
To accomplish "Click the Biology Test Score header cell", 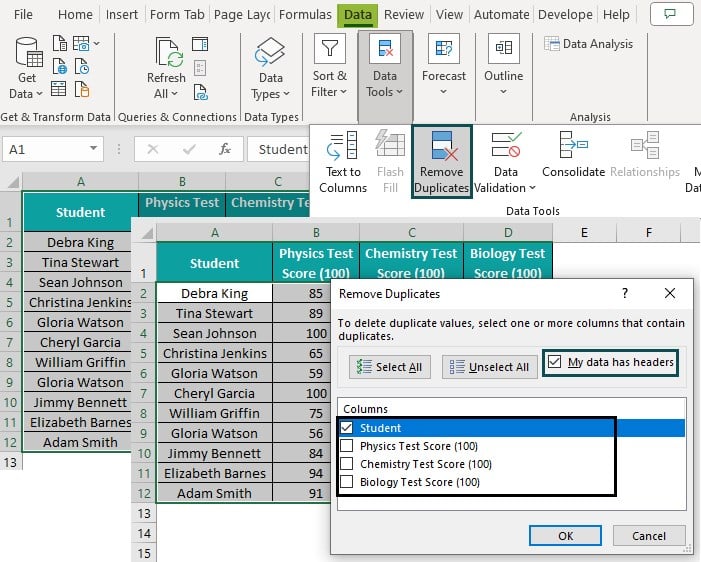I will [508, 262].
